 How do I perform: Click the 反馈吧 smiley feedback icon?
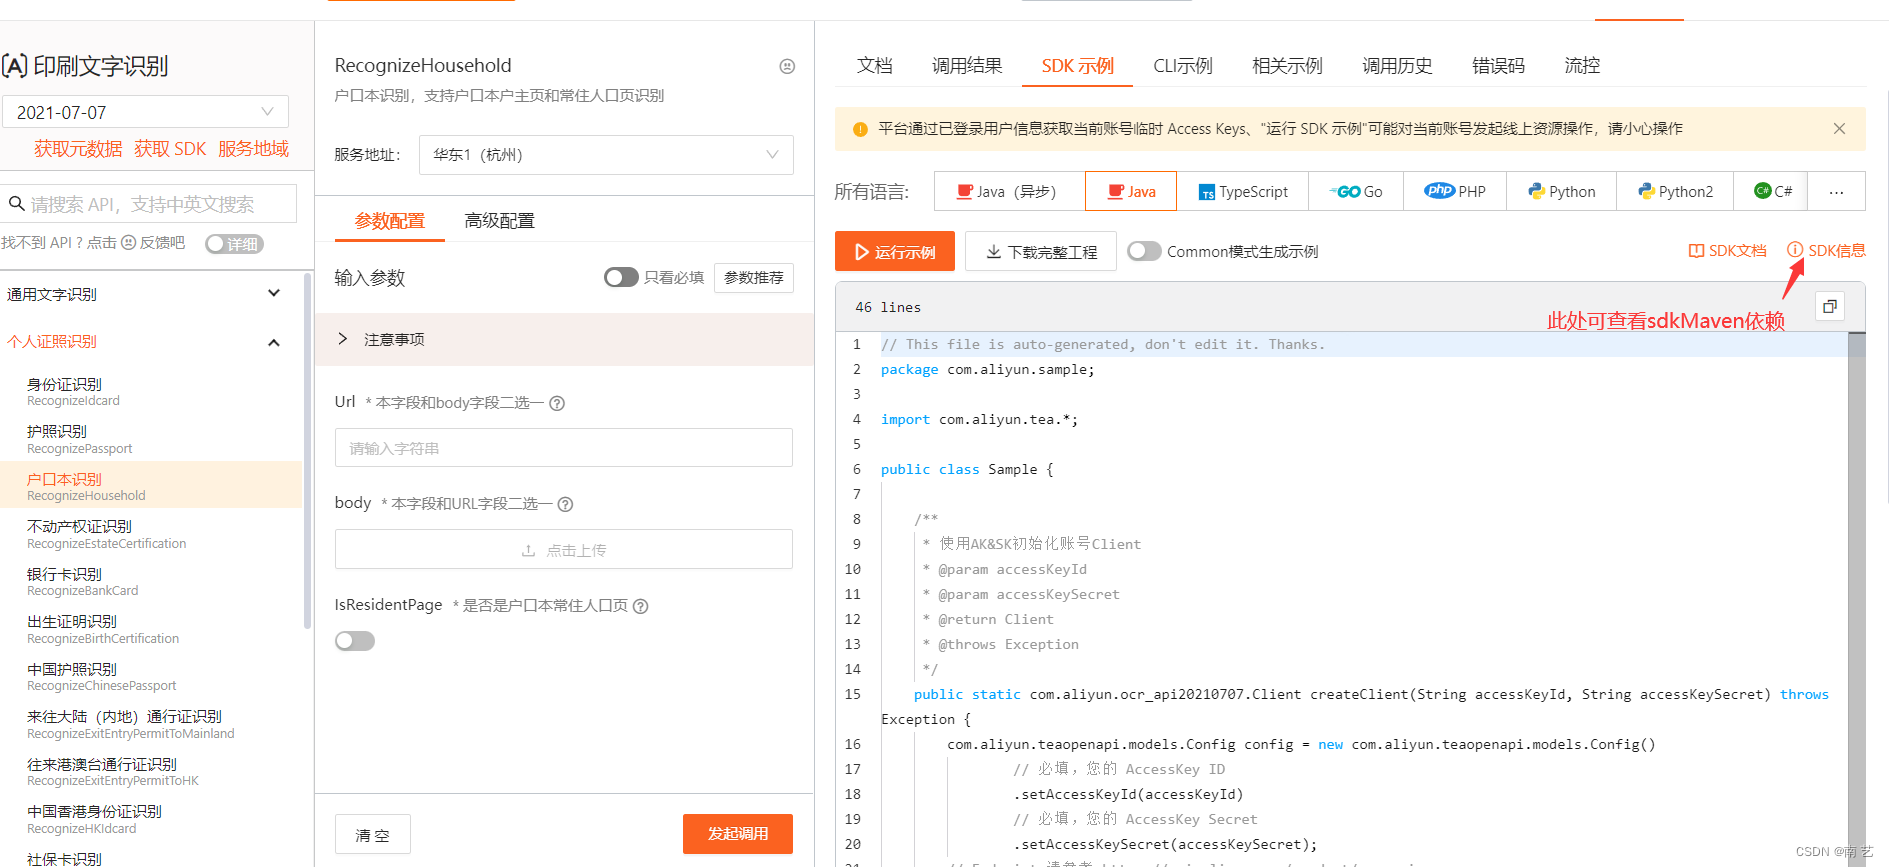[x=128, y=243]
